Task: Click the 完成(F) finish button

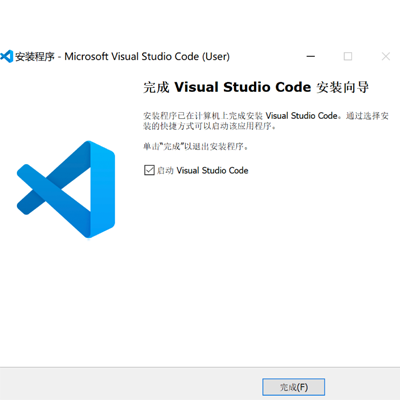Action: tap(293, 387)
